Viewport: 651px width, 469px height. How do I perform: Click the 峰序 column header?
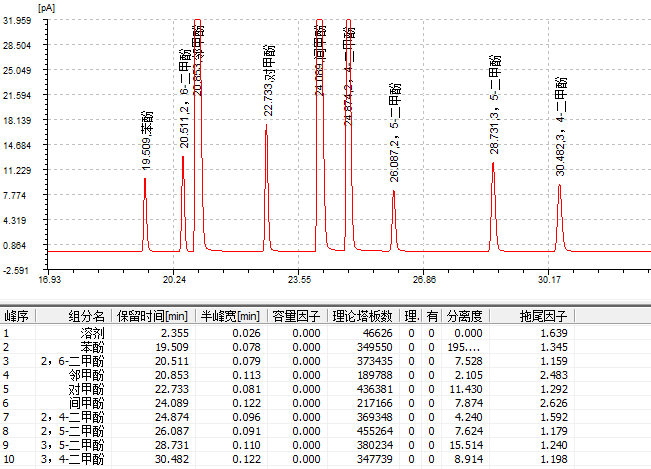pos(17,315)
